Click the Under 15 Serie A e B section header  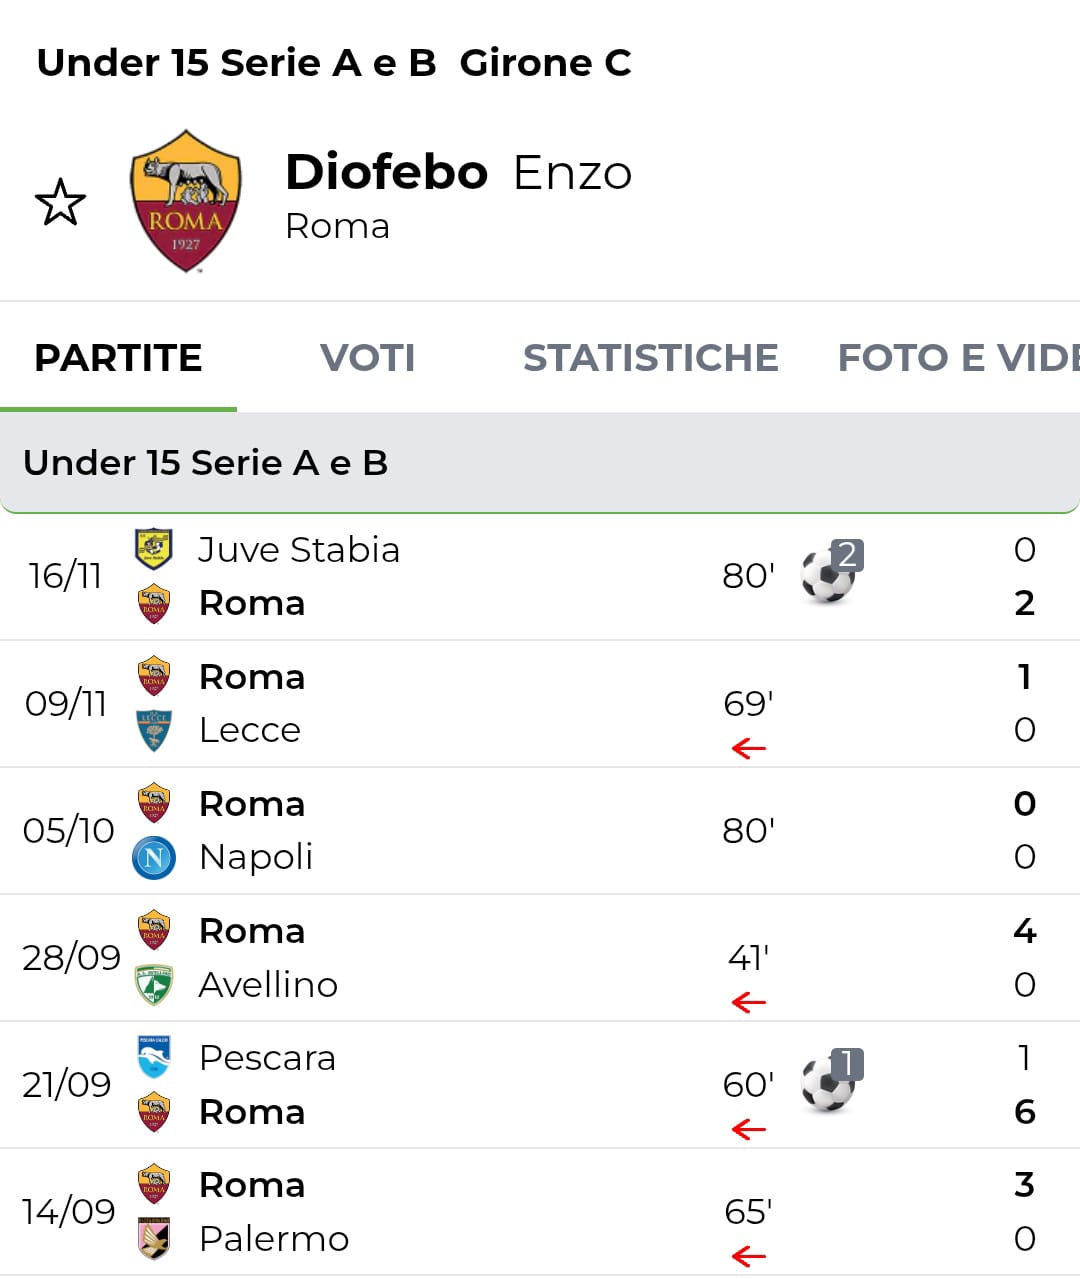[206, 463]
